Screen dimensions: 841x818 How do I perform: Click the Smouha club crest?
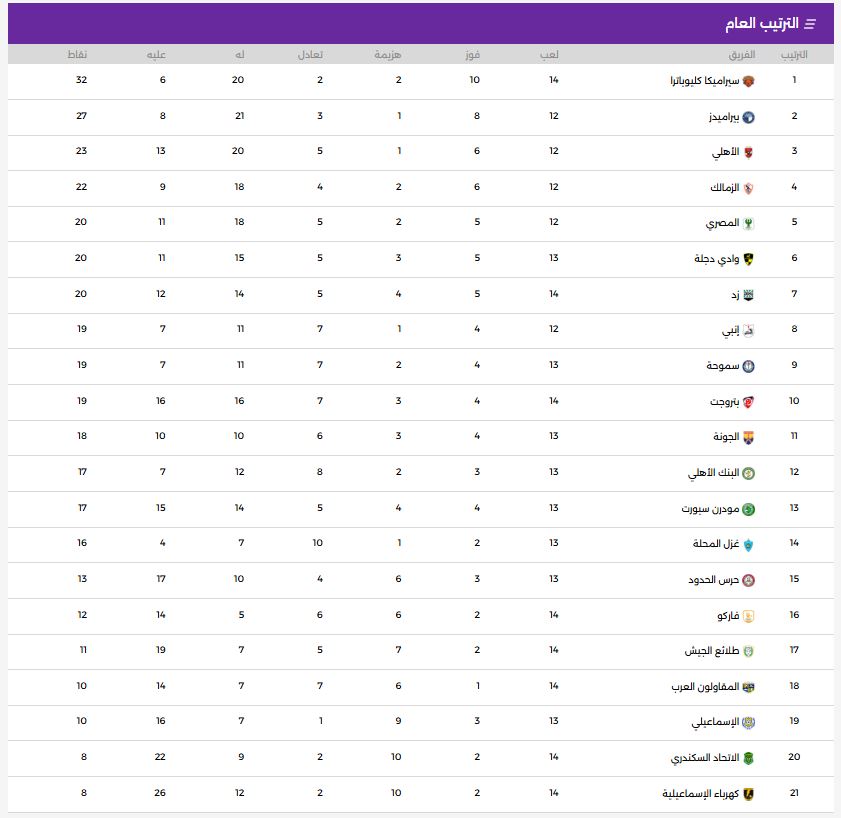coord(747,365)
